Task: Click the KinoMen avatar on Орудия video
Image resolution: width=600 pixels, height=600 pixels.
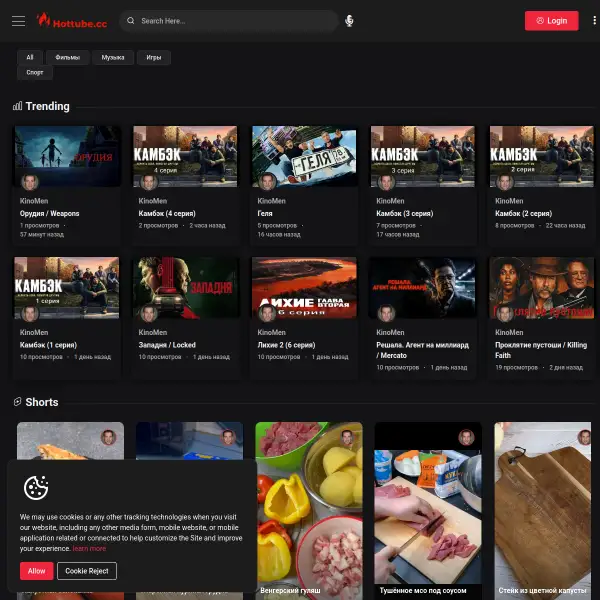Action: pos(30,182)
